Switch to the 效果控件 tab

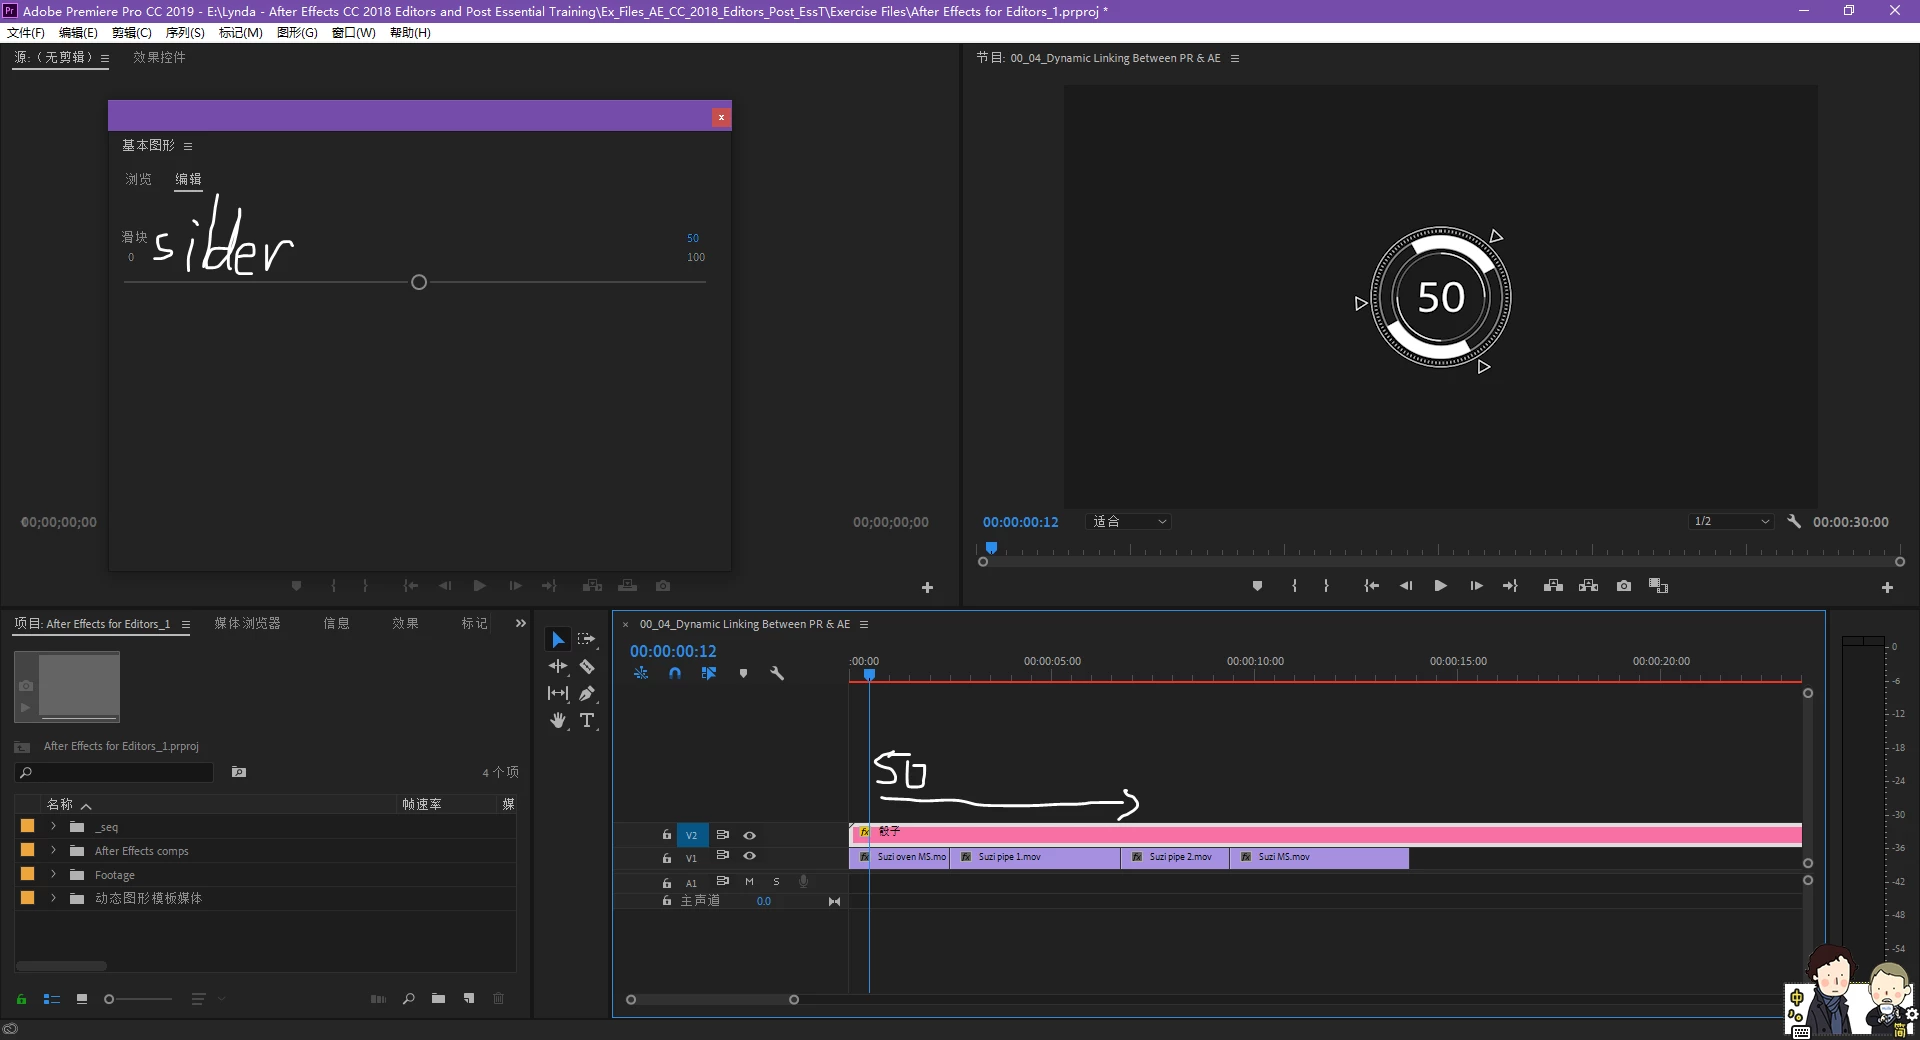click(159, 57)
